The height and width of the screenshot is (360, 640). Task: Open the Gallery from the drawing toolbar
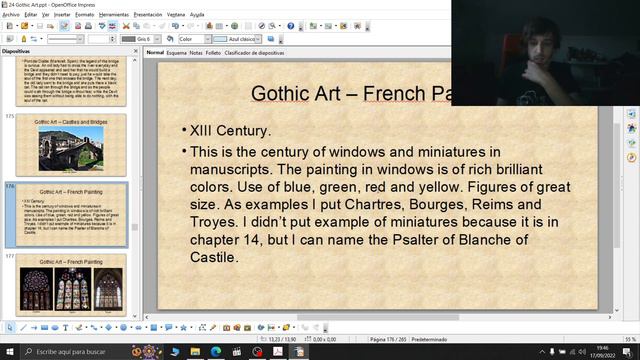point(247,327)
